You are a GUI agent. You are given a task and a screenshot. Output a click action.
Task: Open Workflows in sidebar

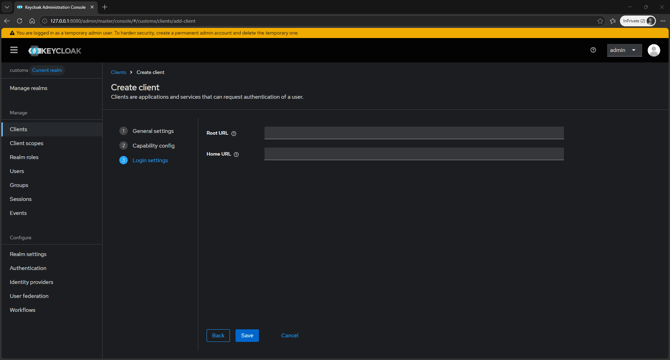(x=22, y=310)
